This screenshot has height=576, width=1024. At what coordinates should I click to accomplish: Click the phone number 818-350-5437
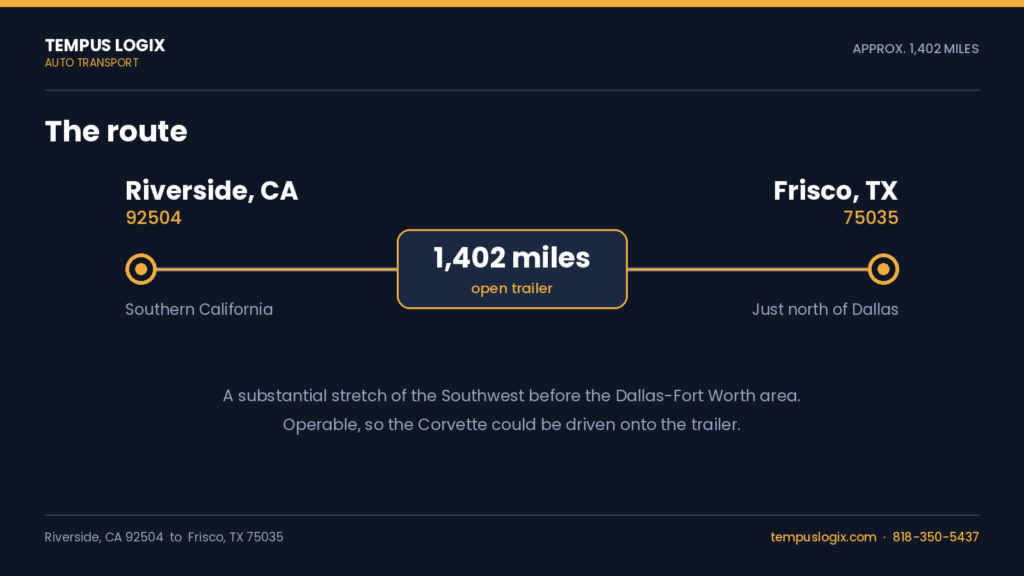935,537
